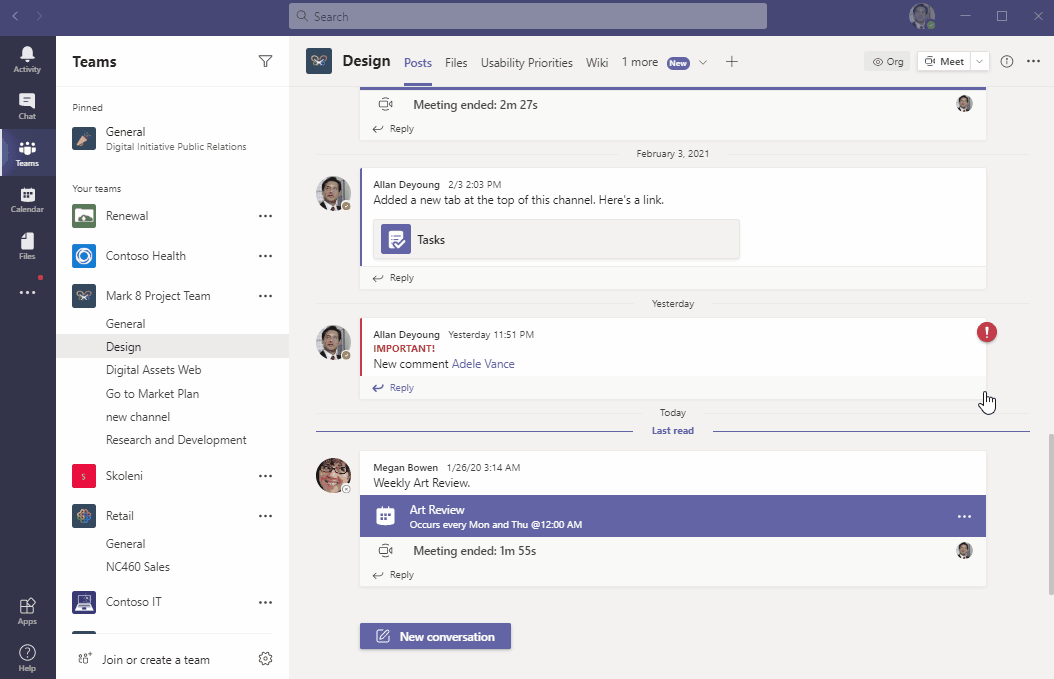Show channel info pane icon
Image resolution: width=1054 pixels, height=679 pixels.
coord(1006,61)
